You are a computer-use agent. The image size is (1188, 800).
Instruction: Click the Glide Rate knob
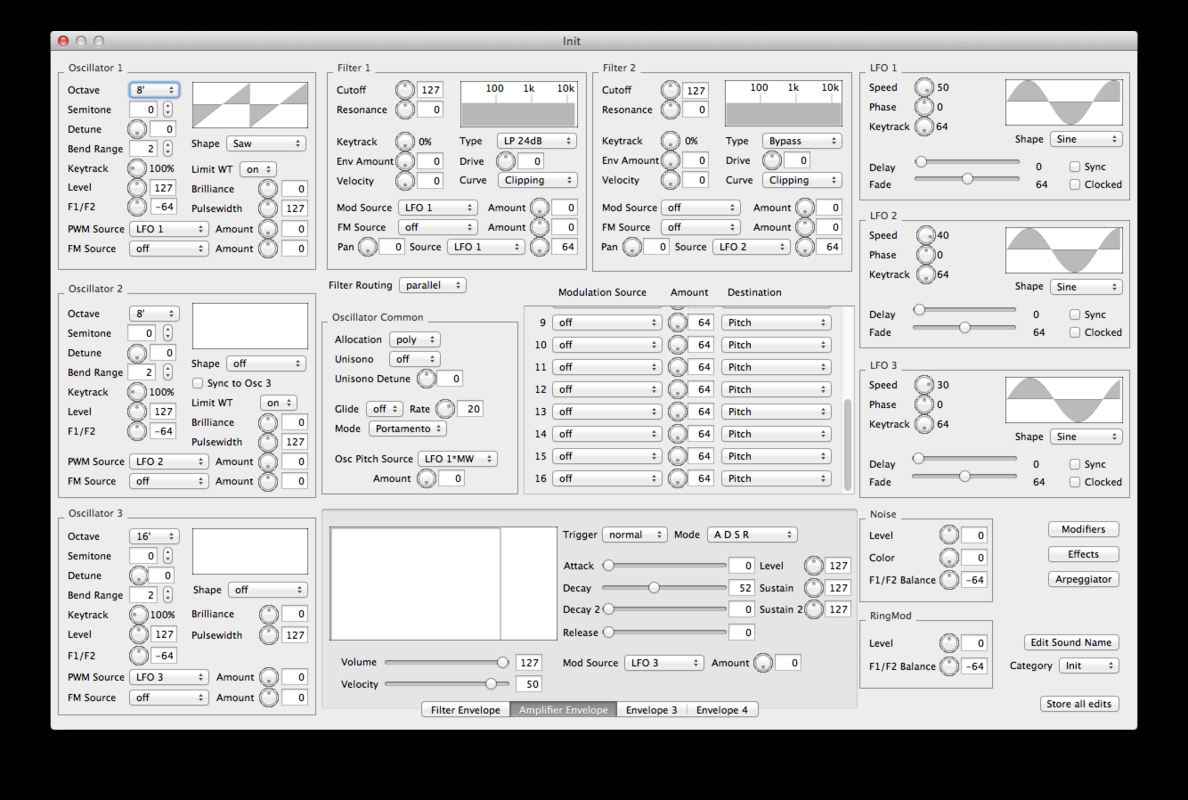tap(445, 409)
